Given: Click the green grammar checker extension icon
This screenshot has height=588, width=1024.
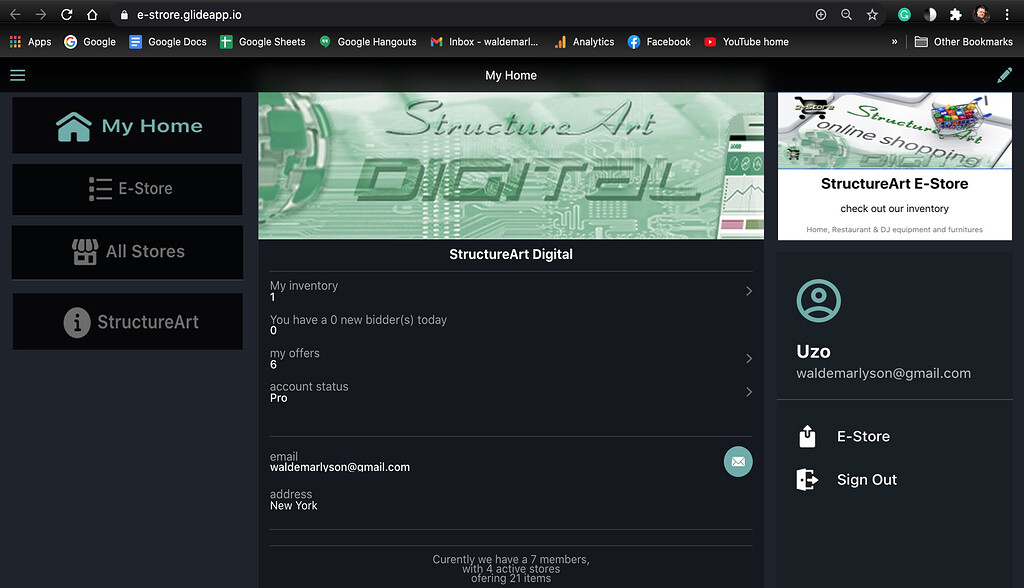Looking at the screenshot, I should coord(903,14).
